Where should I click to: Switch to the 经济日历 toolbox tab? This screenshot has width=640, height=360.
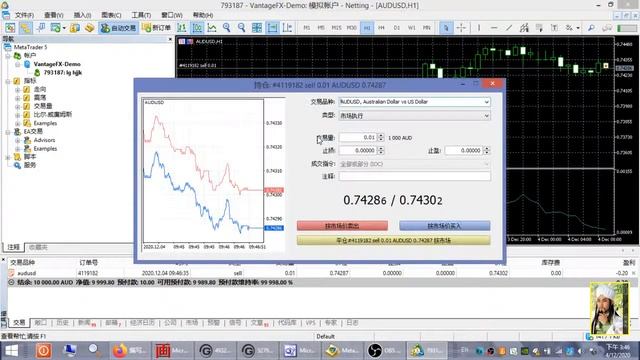142,323
